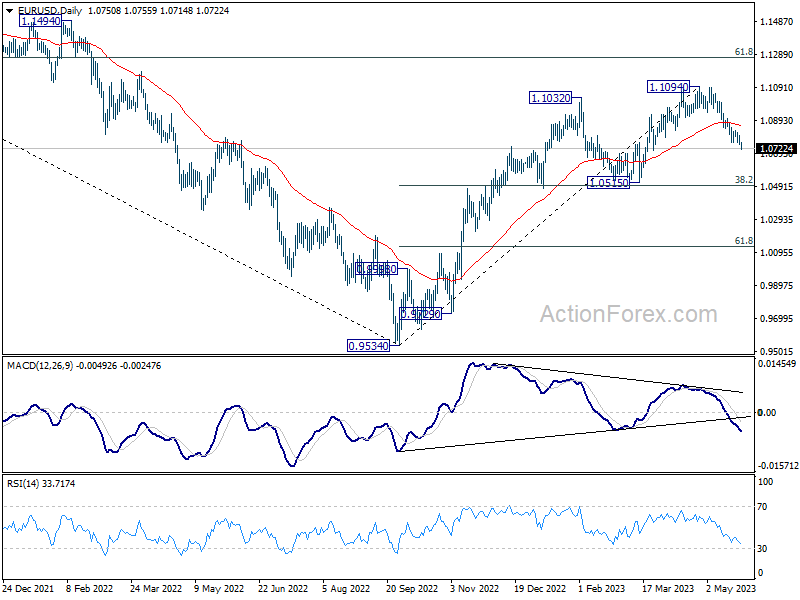Select the MACD 0.014549 axis value
Viewport: 800px width, 600px height.
[777, 364]
